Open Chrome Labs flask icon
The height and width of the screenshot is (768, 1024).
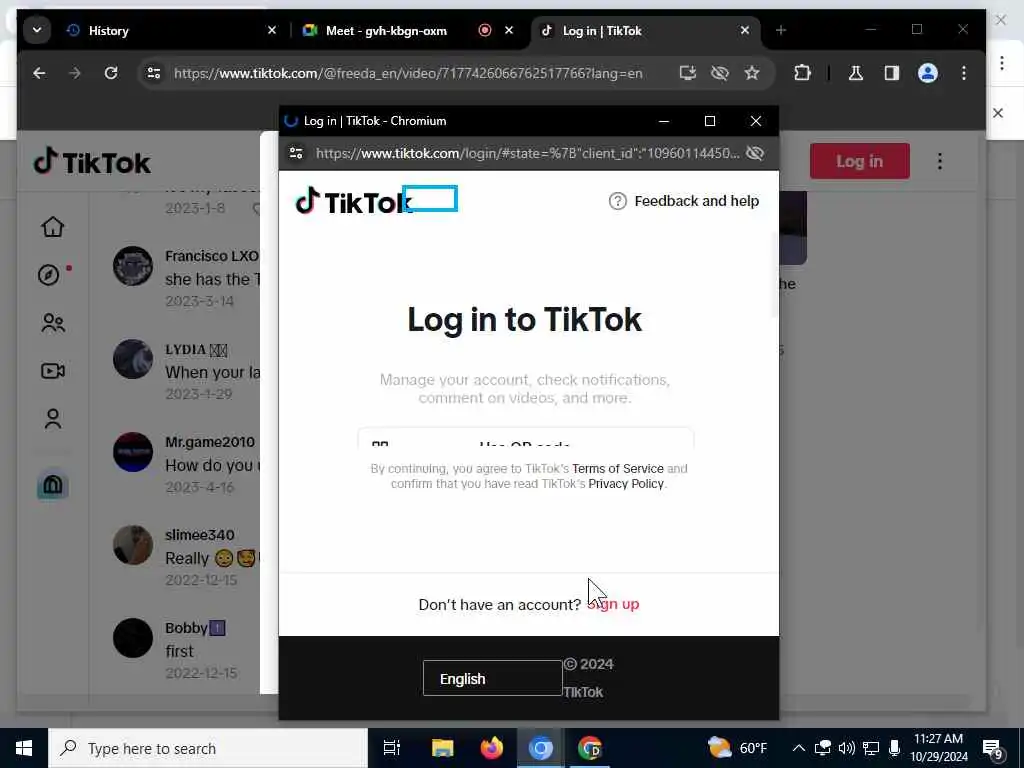point(856,73)
